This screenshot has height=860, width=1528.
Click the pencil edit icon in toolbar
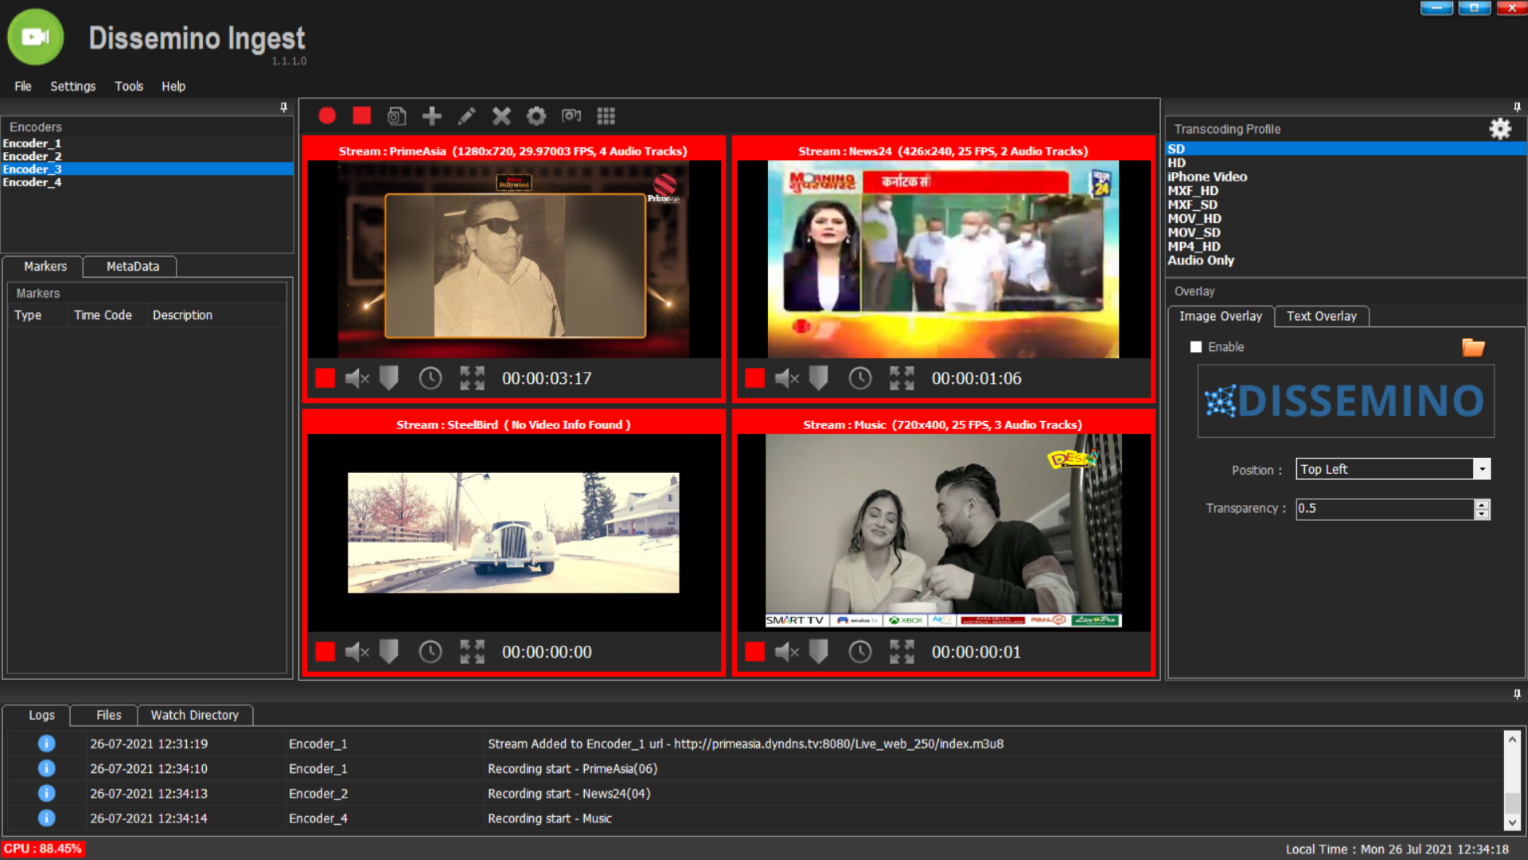coord(466,116)
